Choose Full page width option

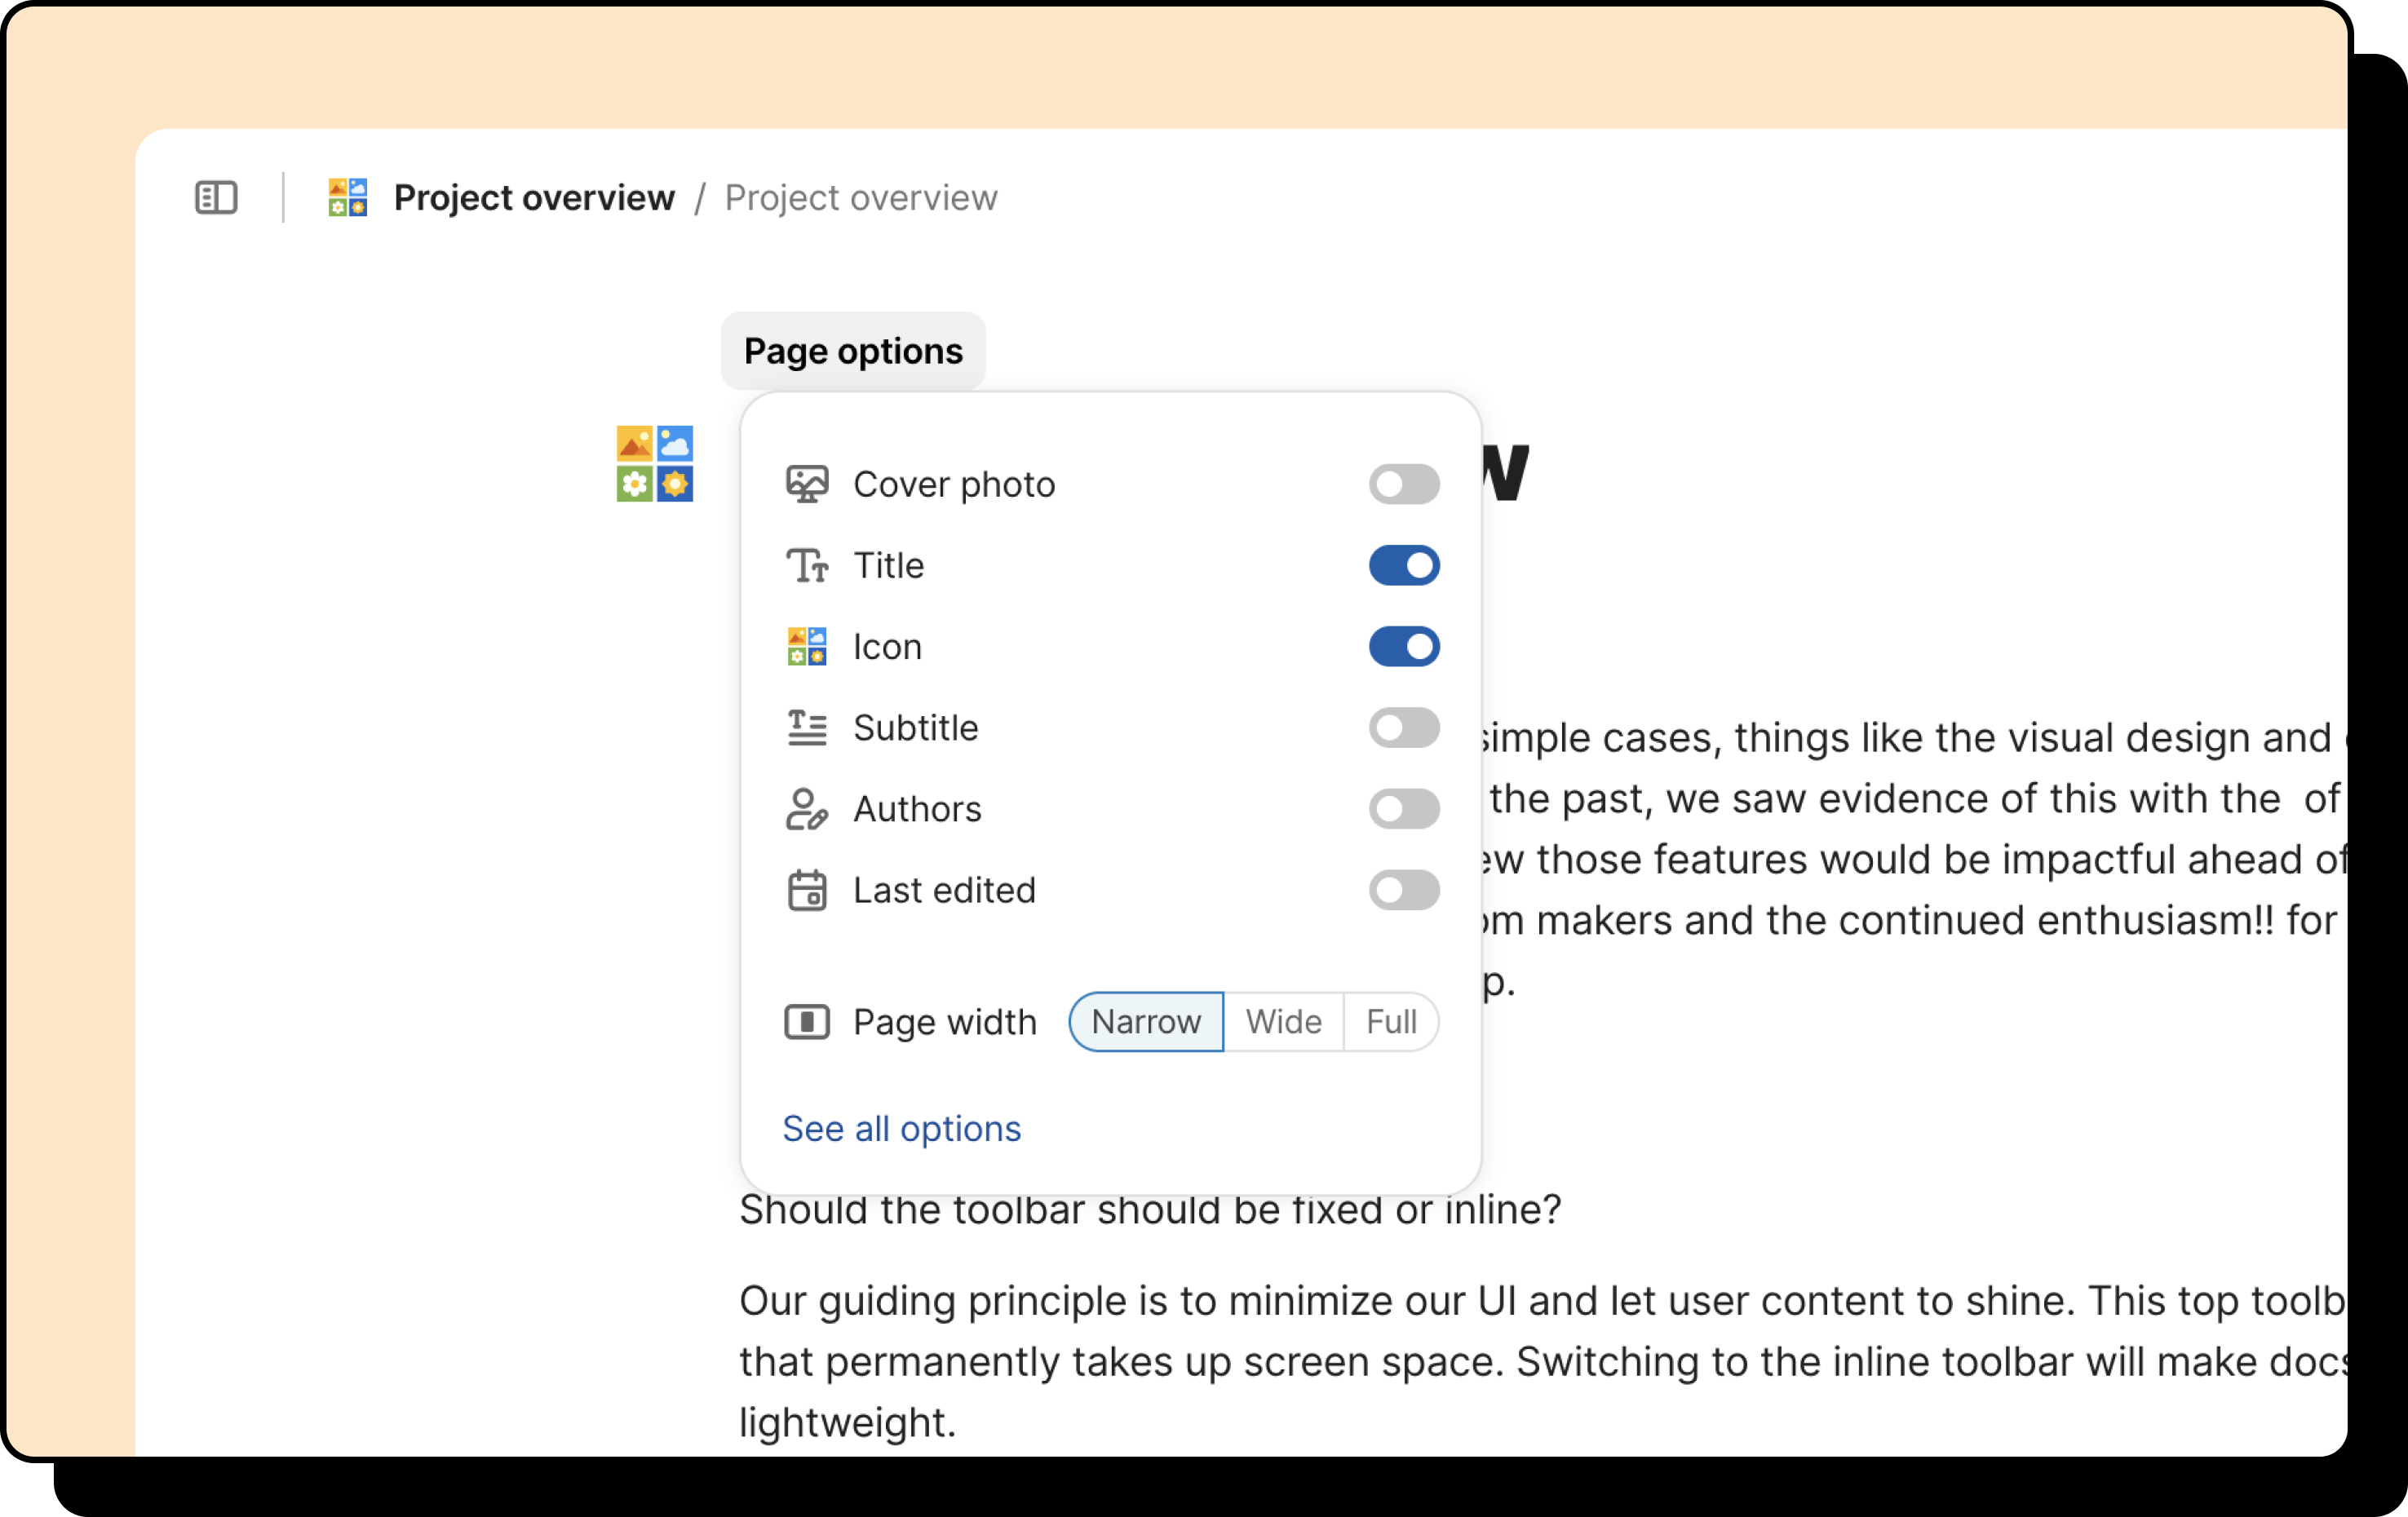1391,1022
